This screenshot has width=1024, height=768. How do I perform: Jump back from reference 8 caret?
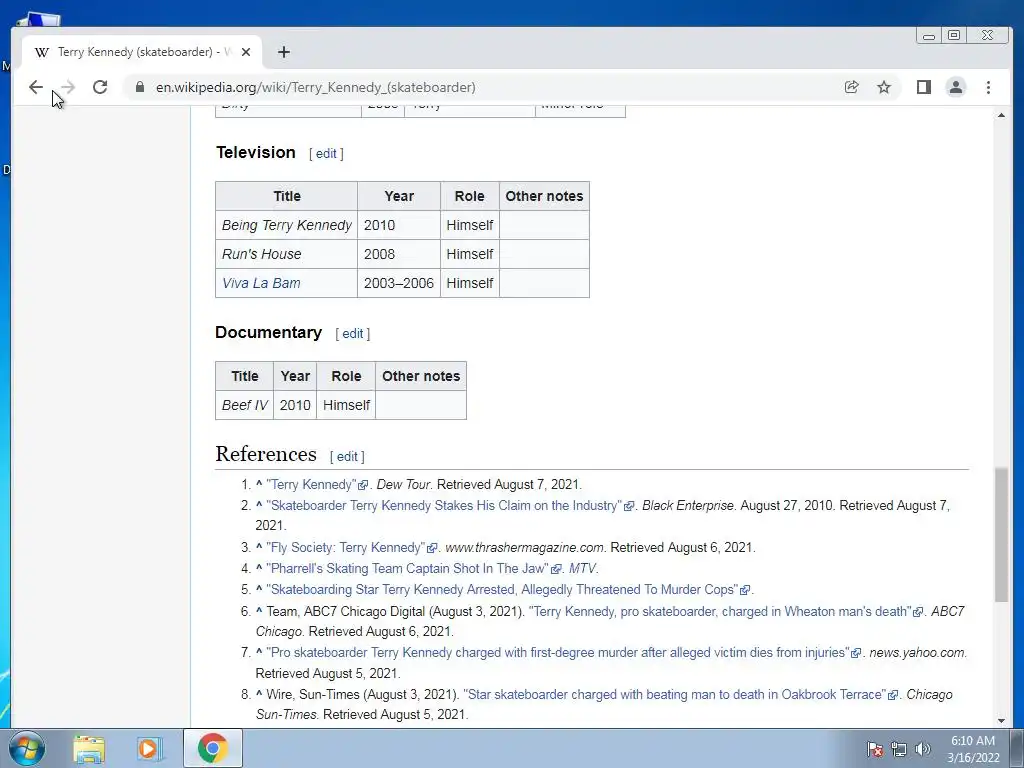tap(259, 694)
